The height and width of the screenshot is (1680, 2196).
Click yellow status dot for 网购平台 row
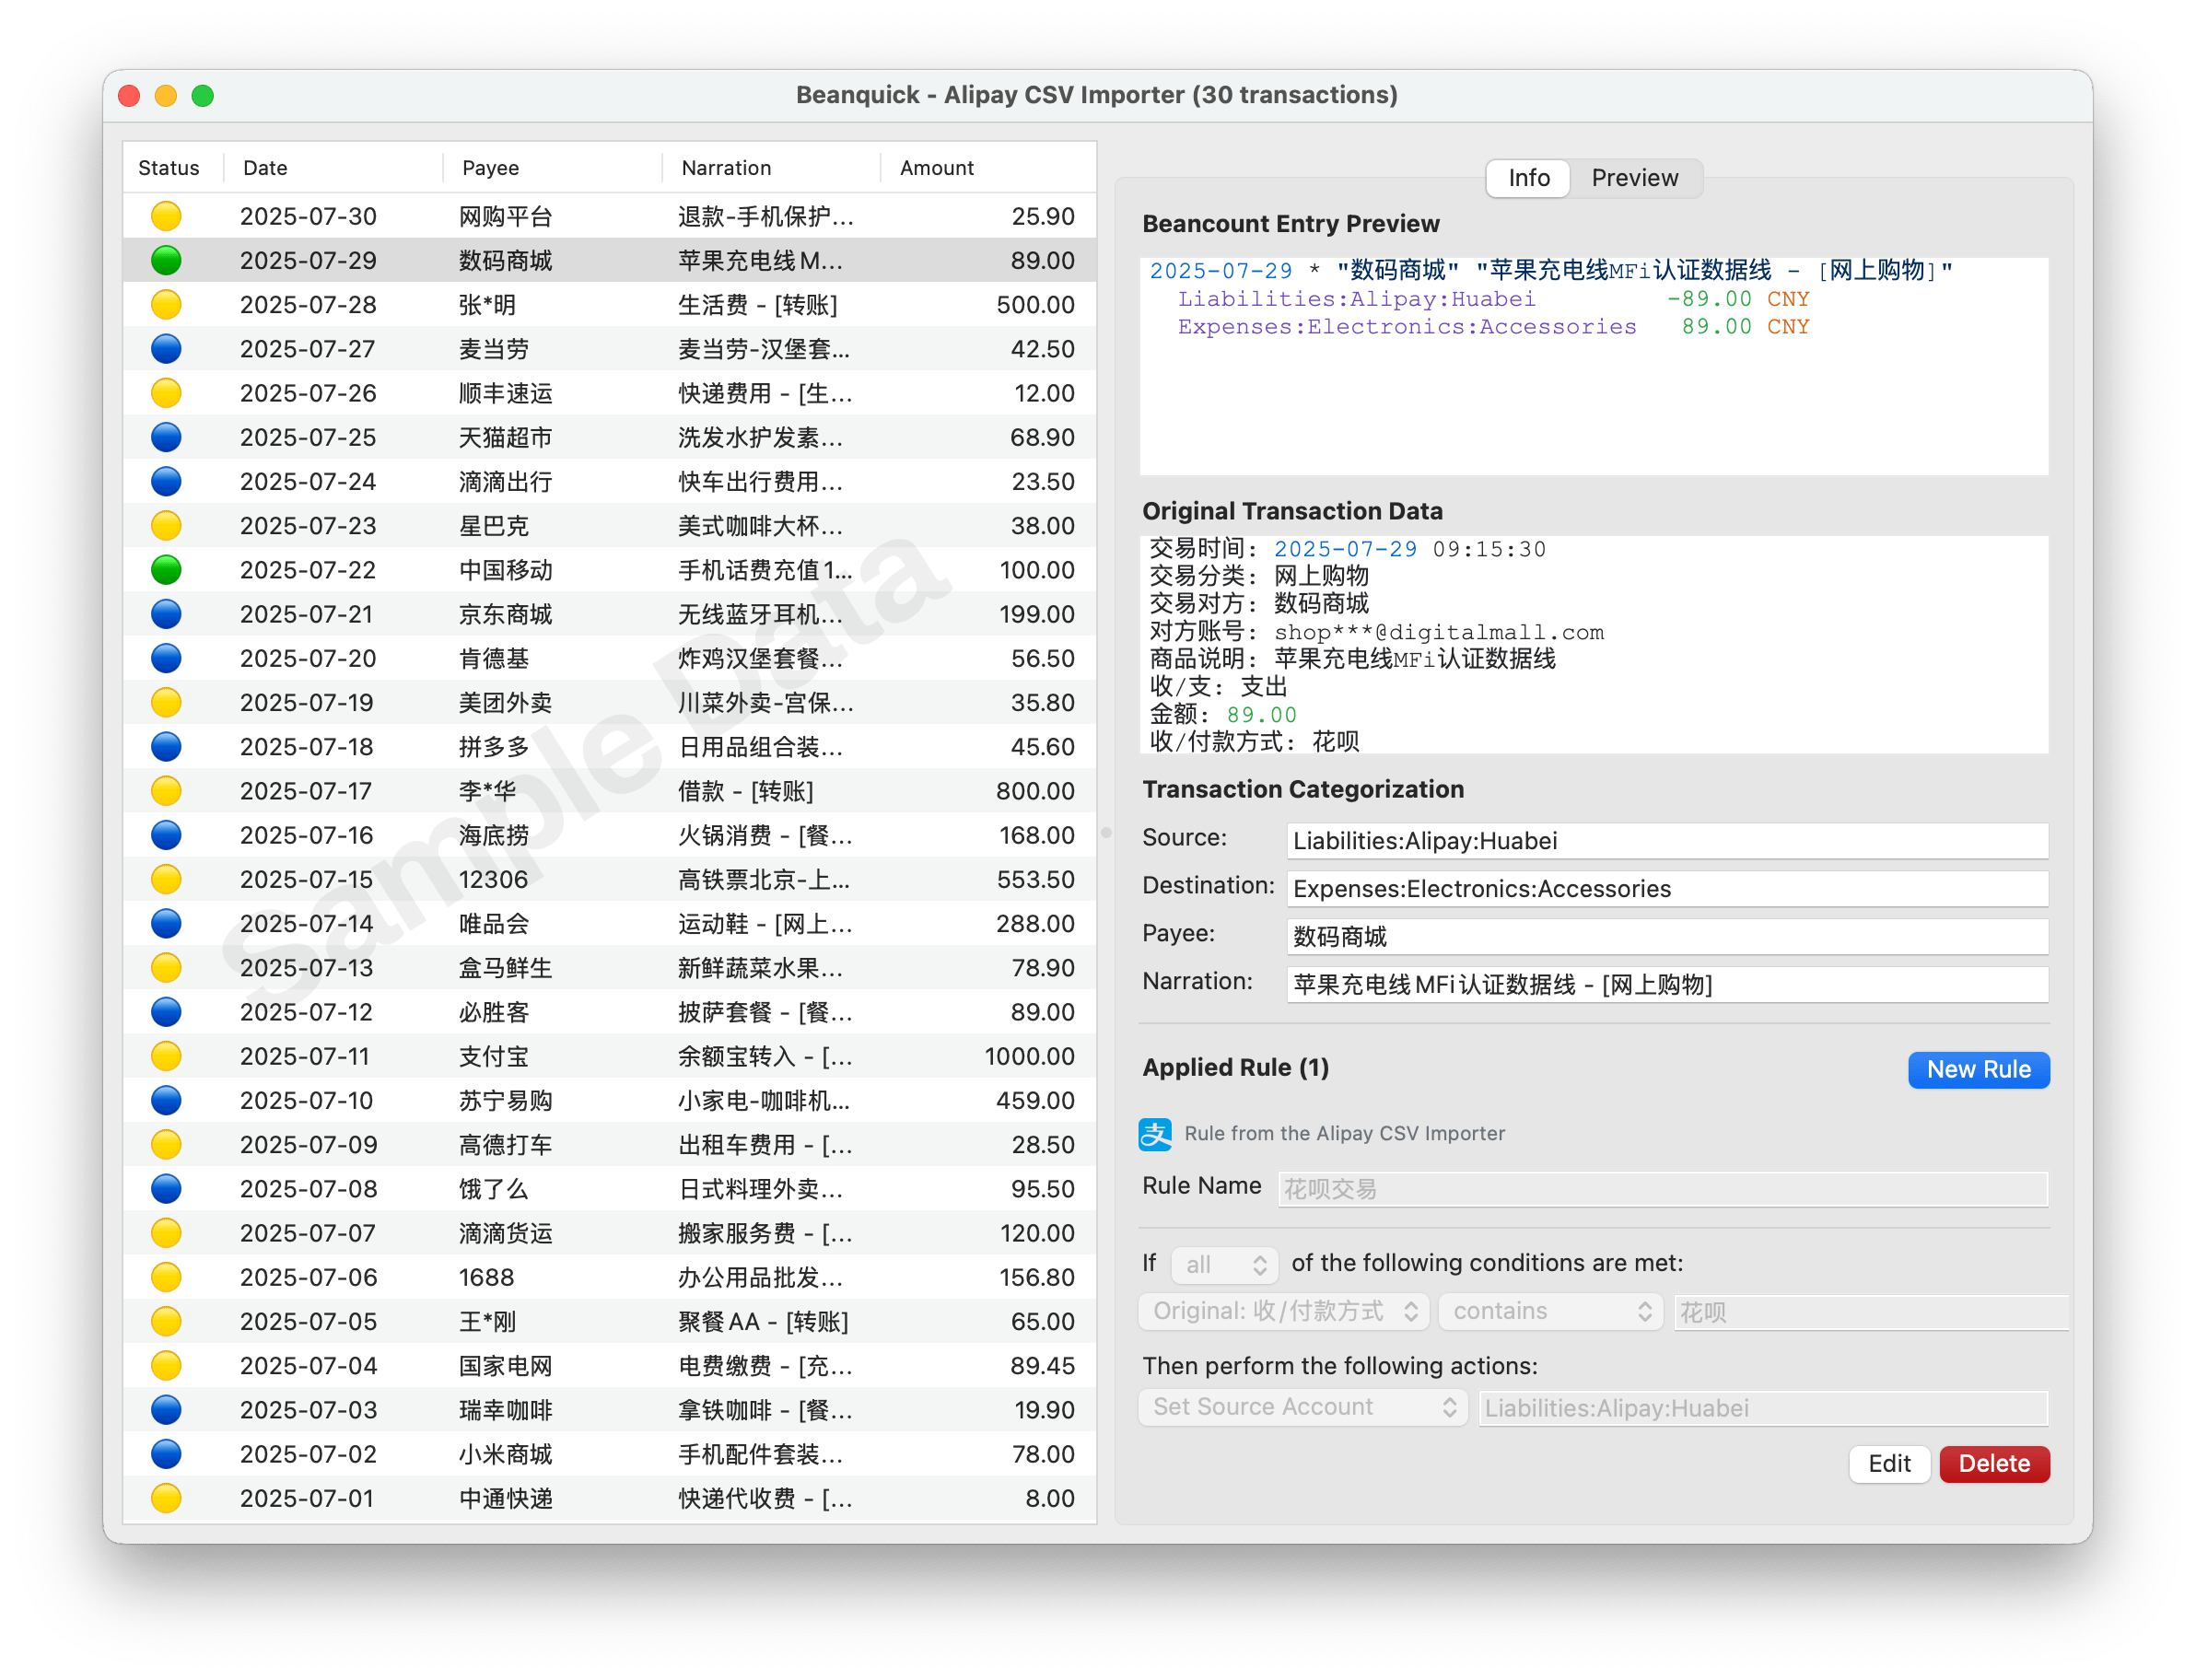(166, 216)
